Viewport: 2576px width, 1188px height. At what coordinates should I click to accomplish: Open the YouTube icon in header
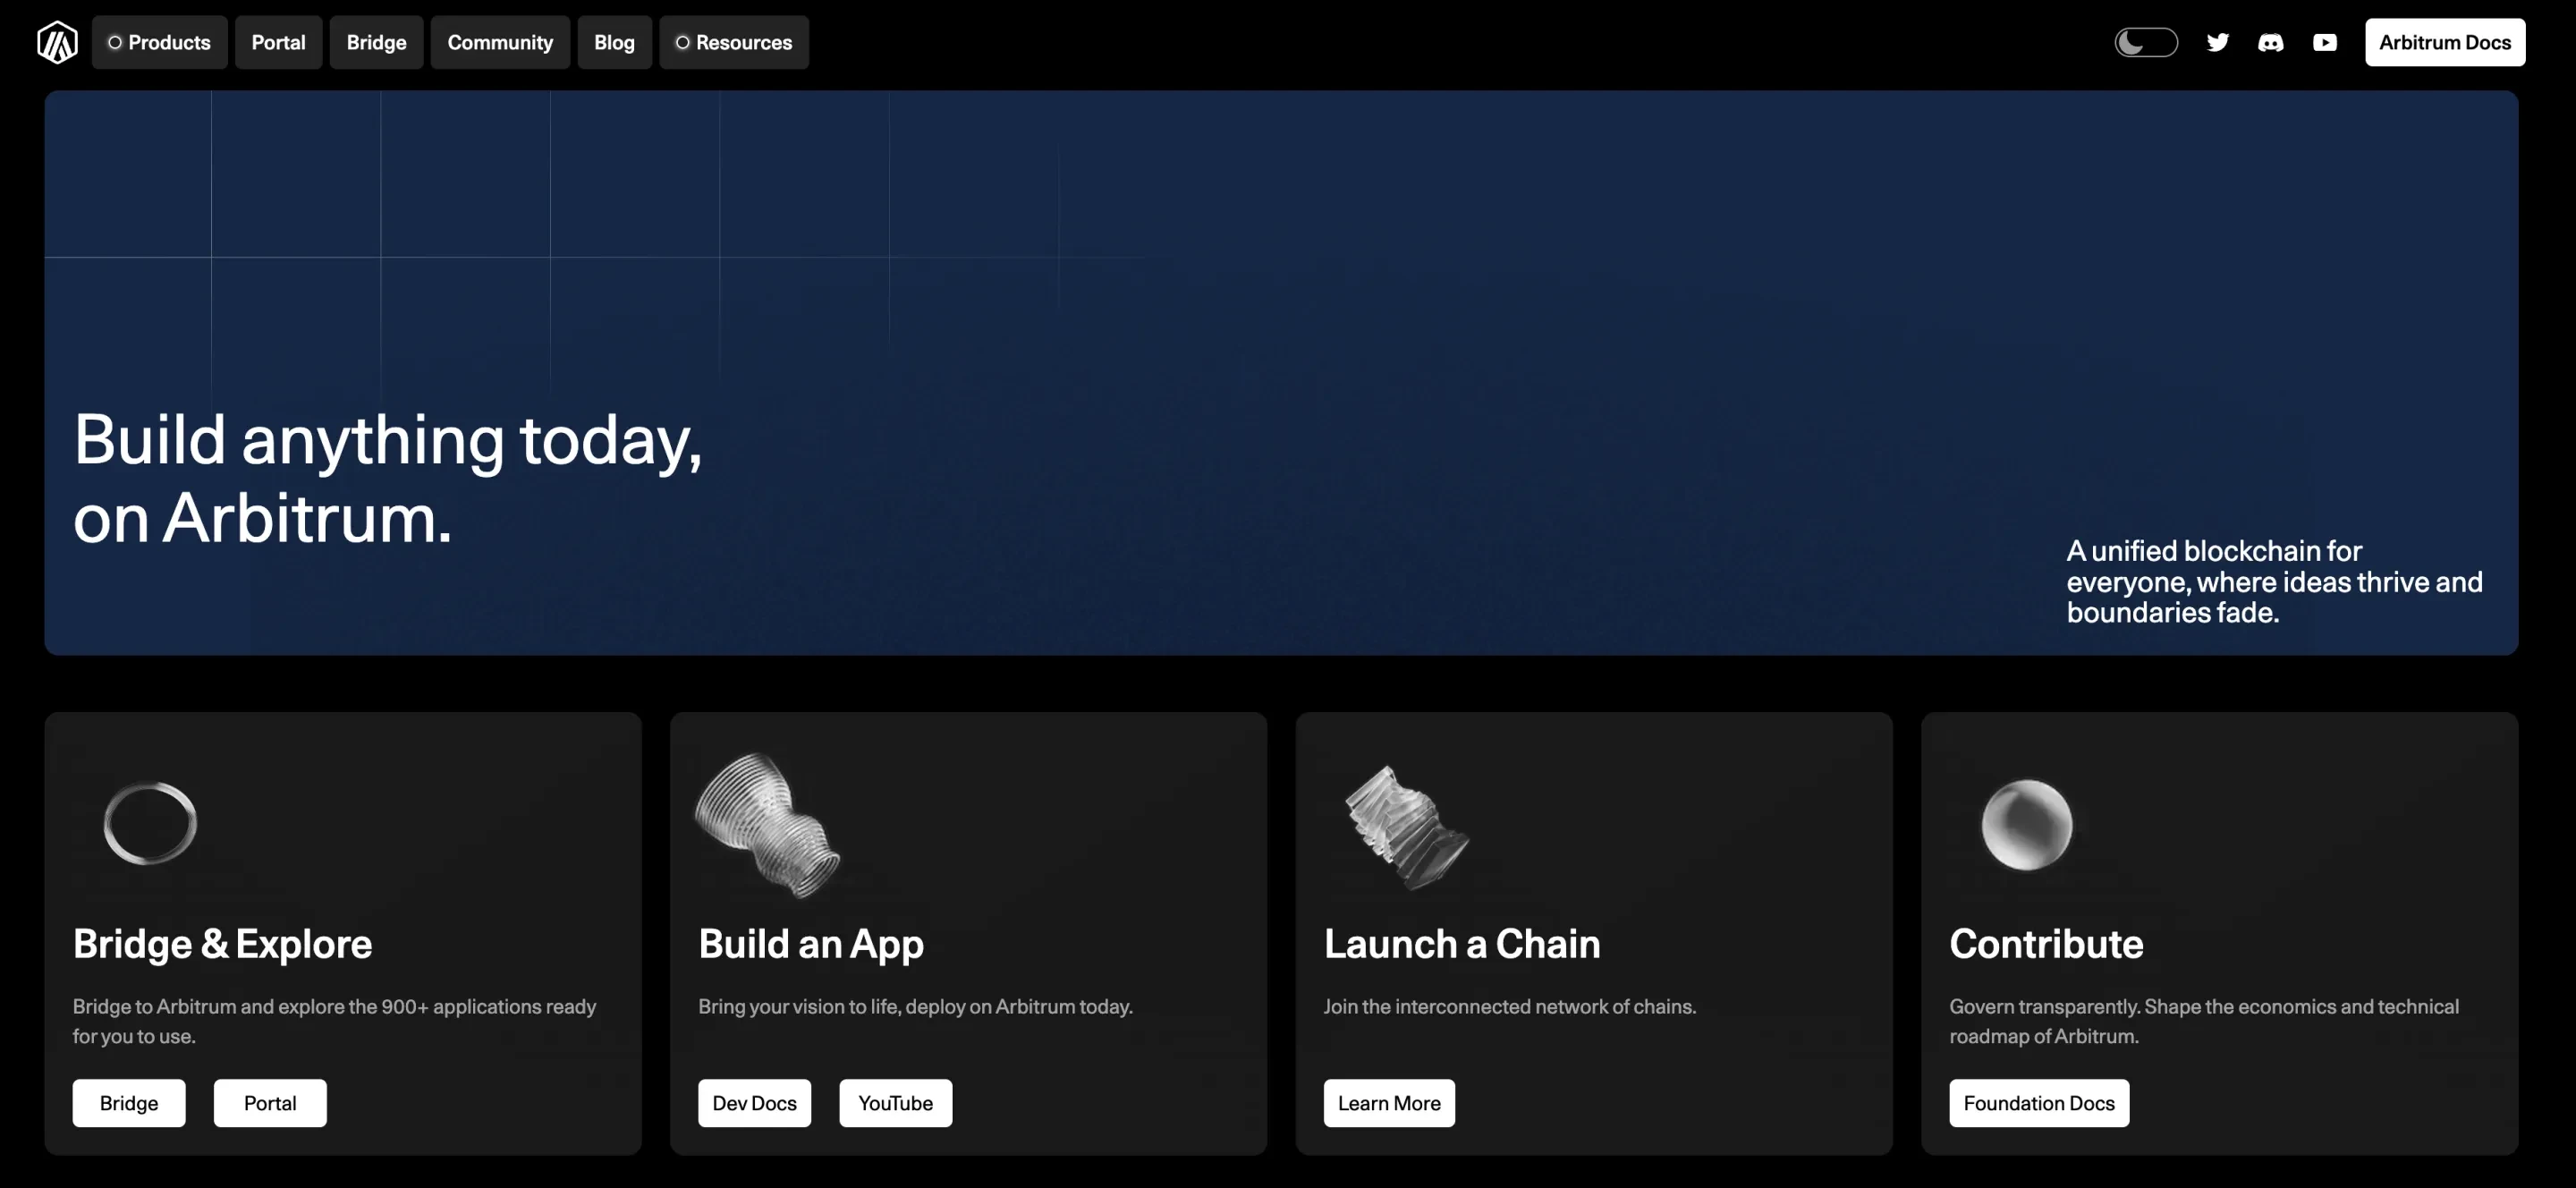point(2324,42)
